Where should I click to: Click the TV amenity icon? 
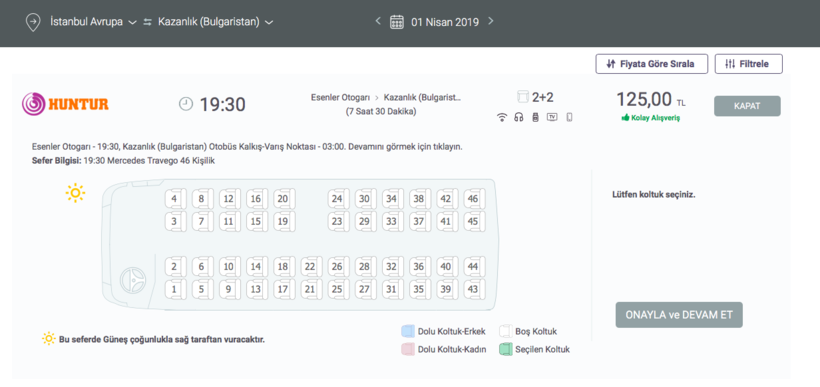point(552,117)
